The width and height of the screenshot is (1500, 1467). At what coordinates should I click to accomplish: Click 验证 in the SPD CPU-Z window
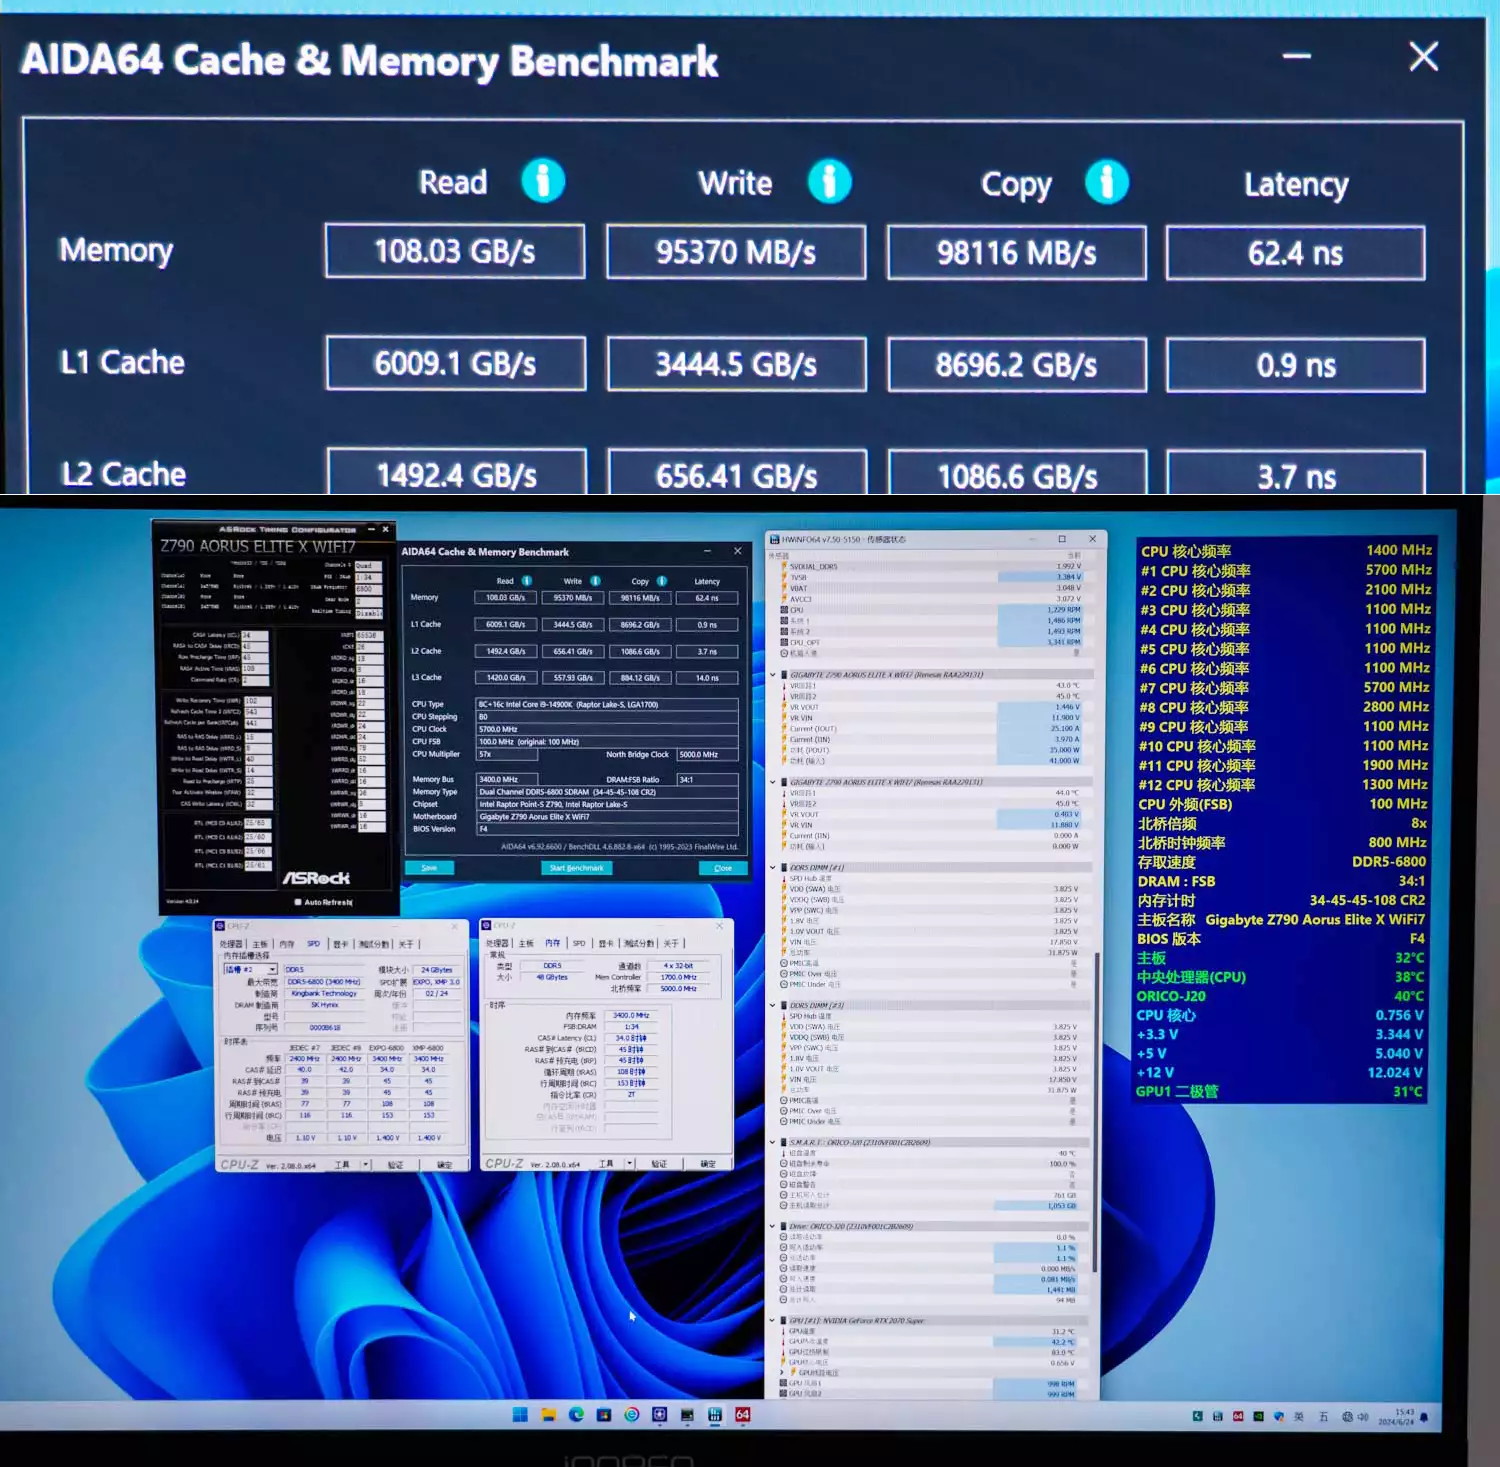click(395, 1164)
